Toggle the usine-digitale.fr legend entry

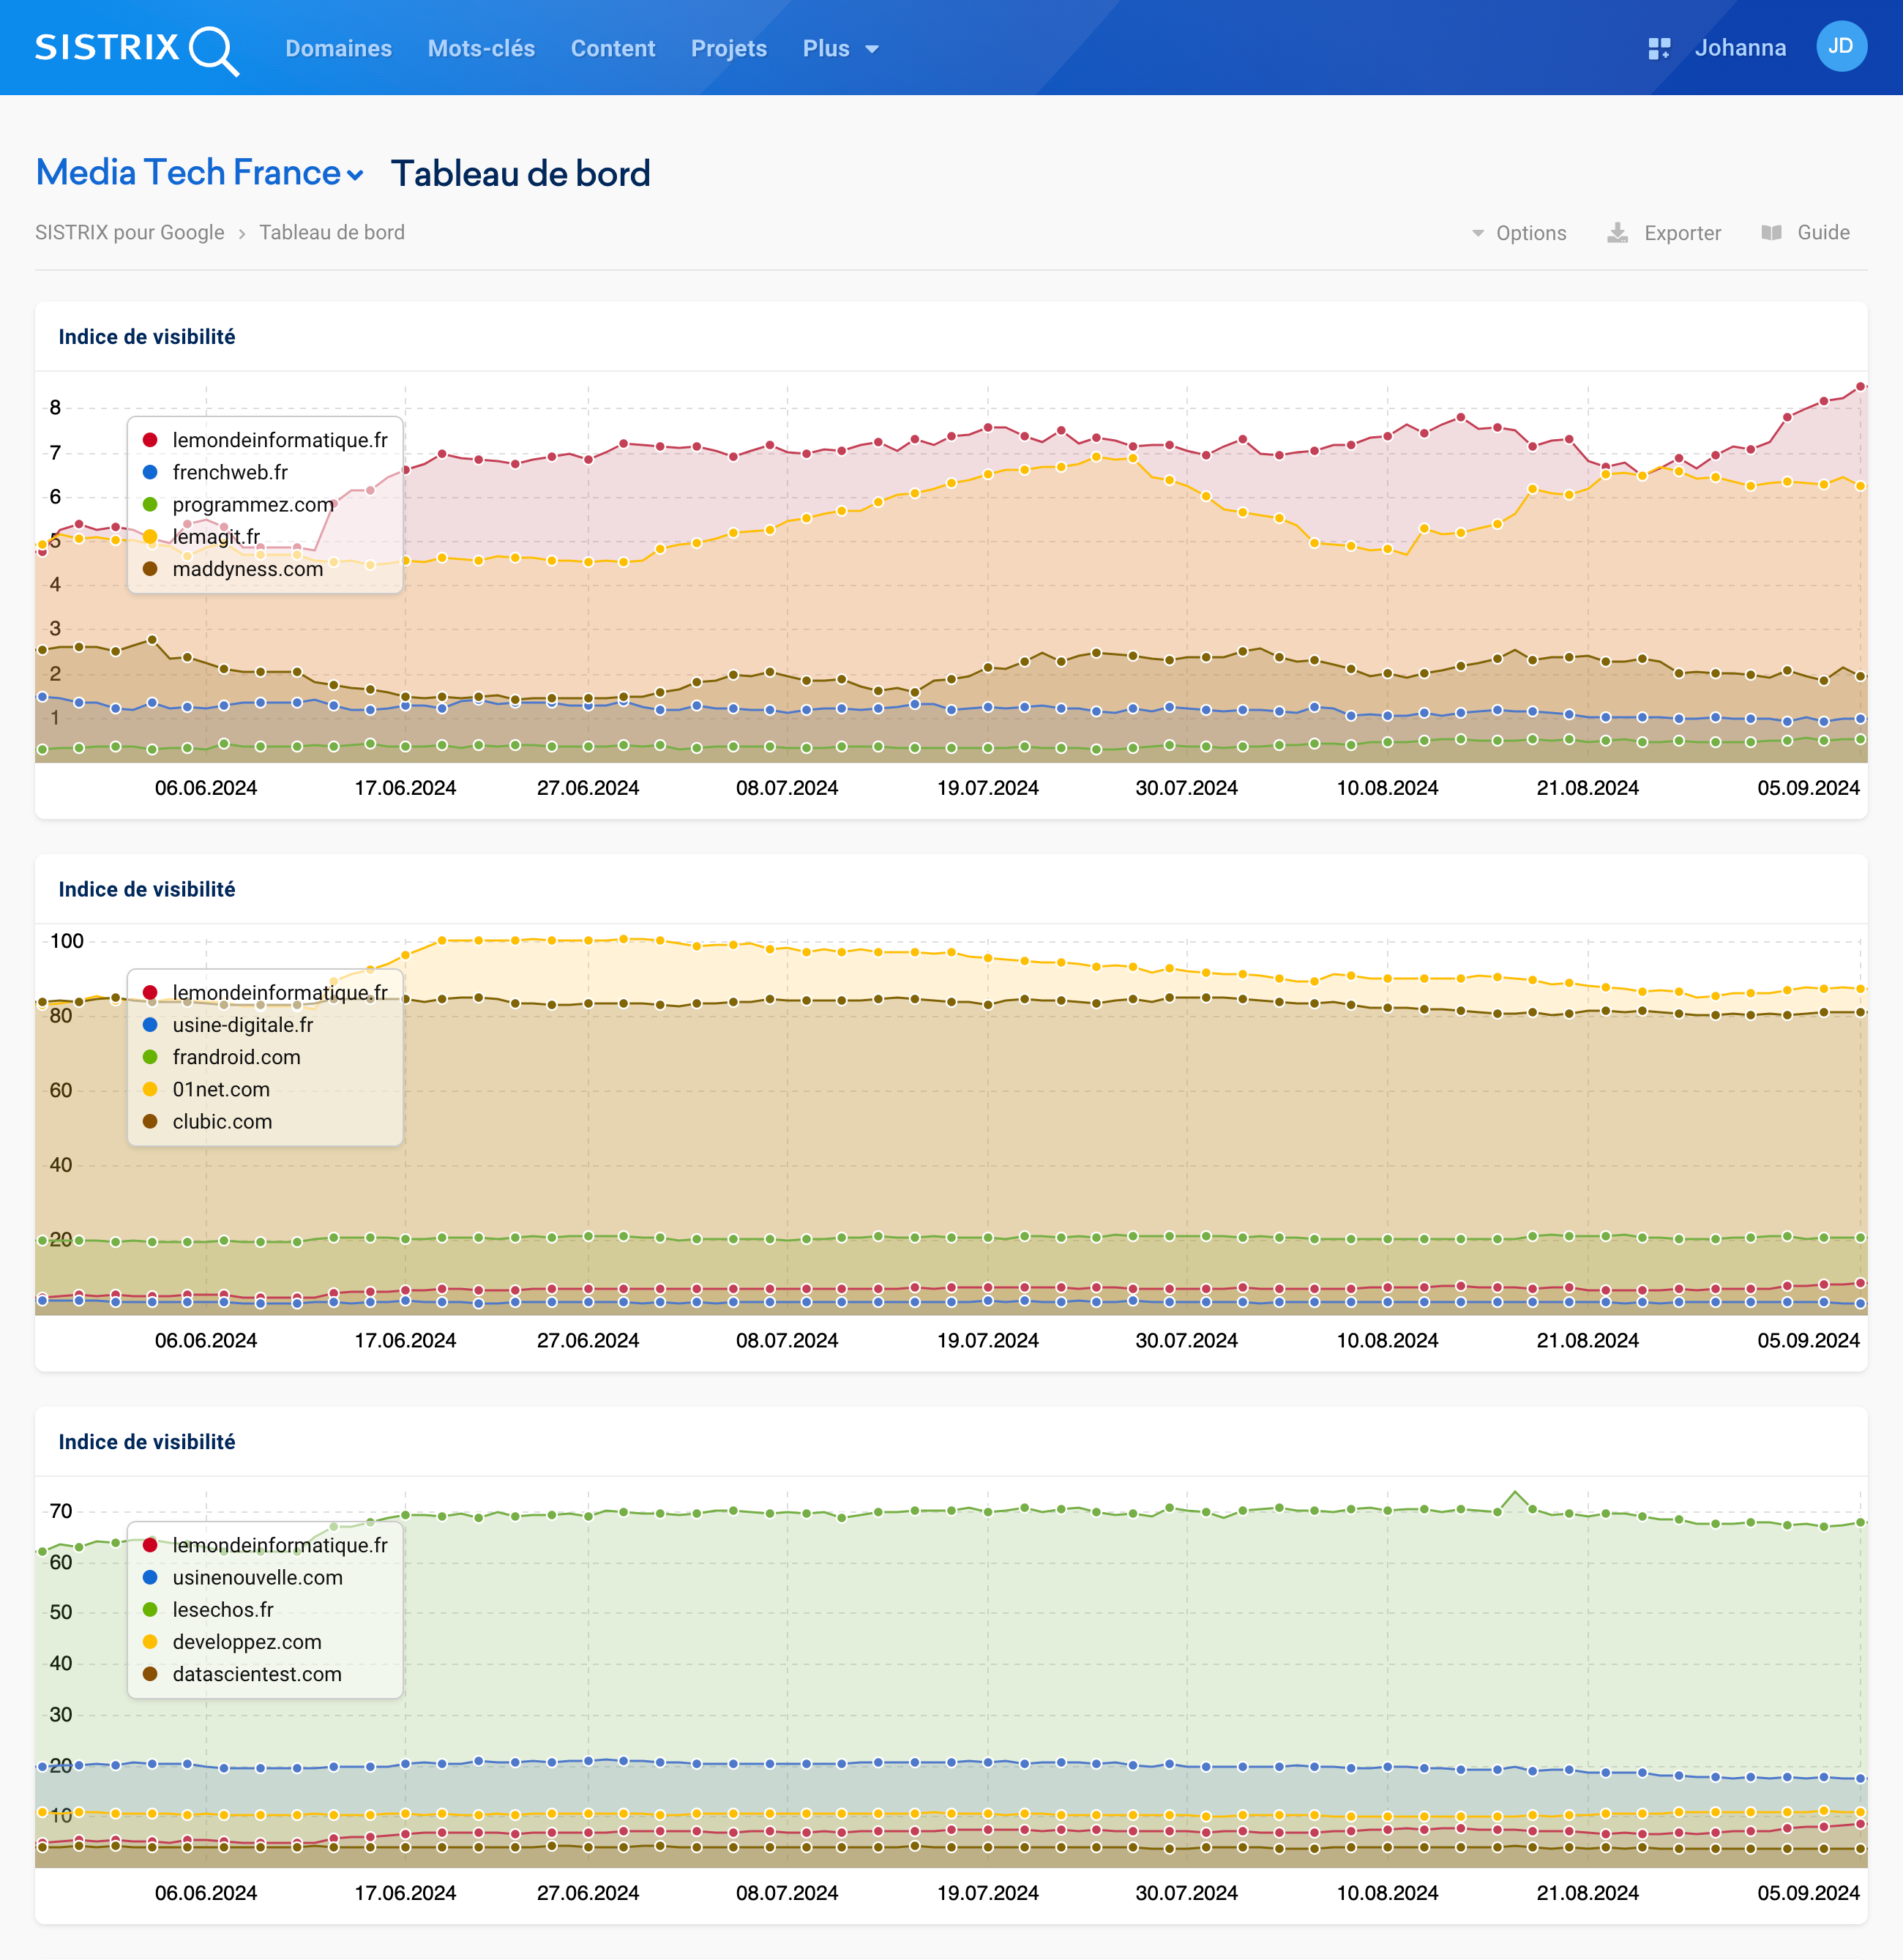(228, 1025)
